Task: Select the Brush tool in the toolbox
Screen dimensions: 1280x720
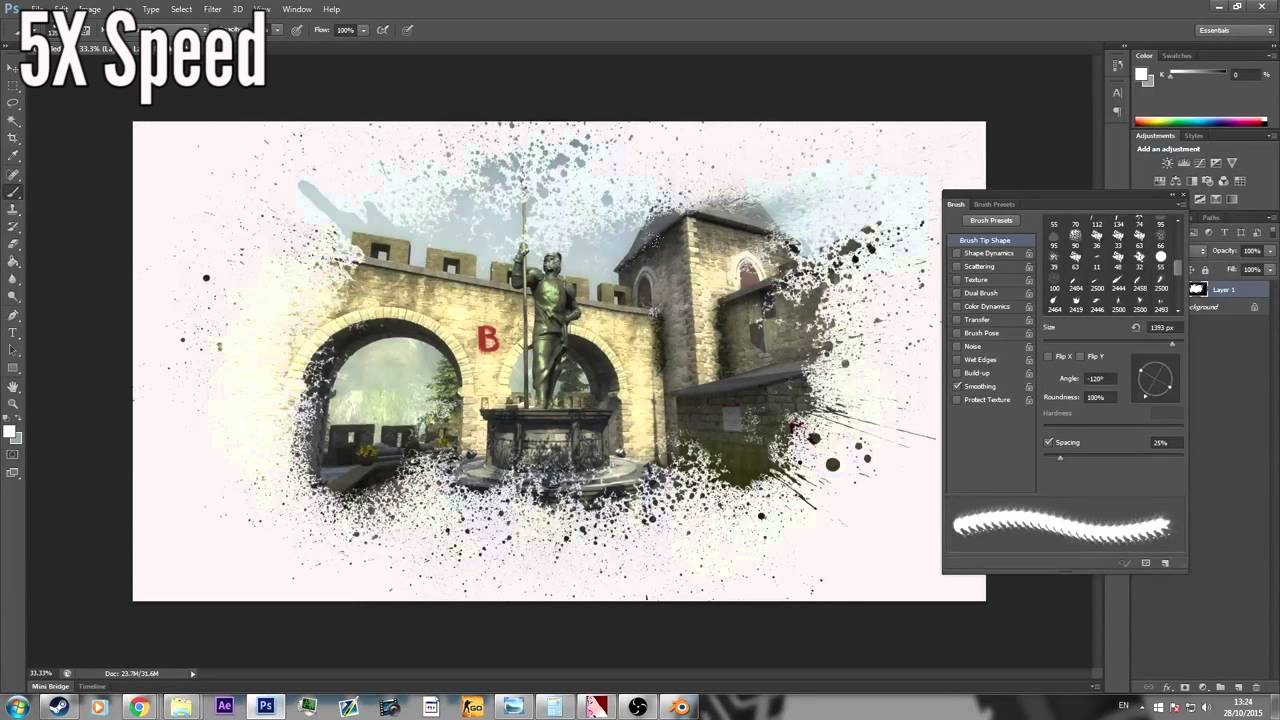Action: tap(13, 192)
